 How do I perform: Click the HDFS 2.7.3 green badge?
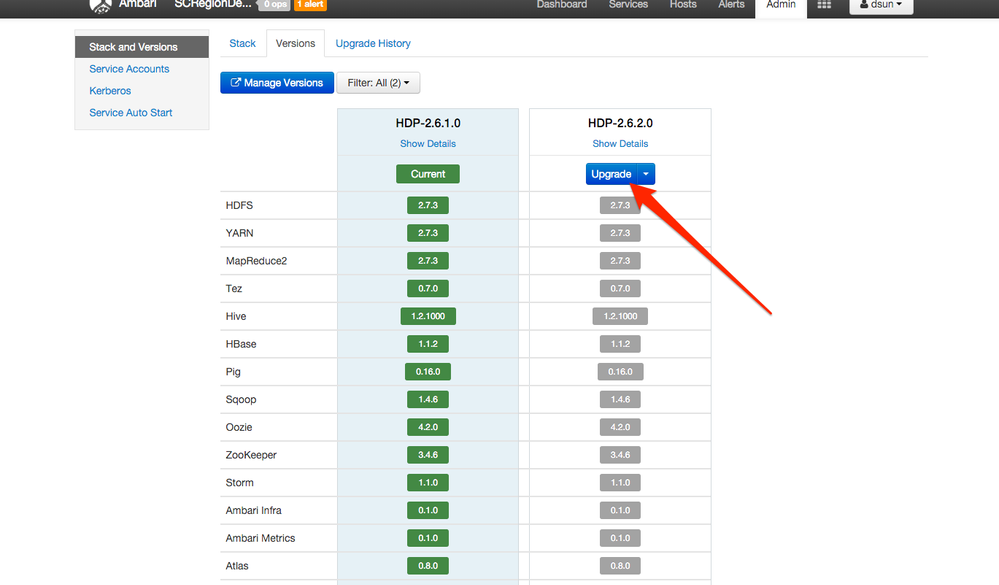pos(428,205)
